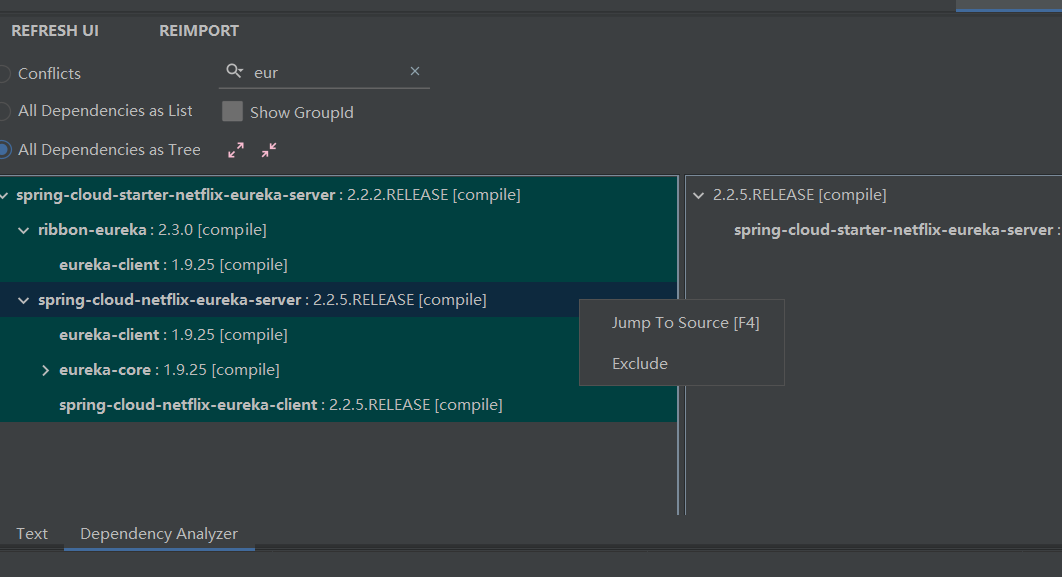The width and height of the screenshot is (1062, 577).
Task: Enable the Show GroupId checkbox
Action: pyautogui.click(x=232, y=112)
